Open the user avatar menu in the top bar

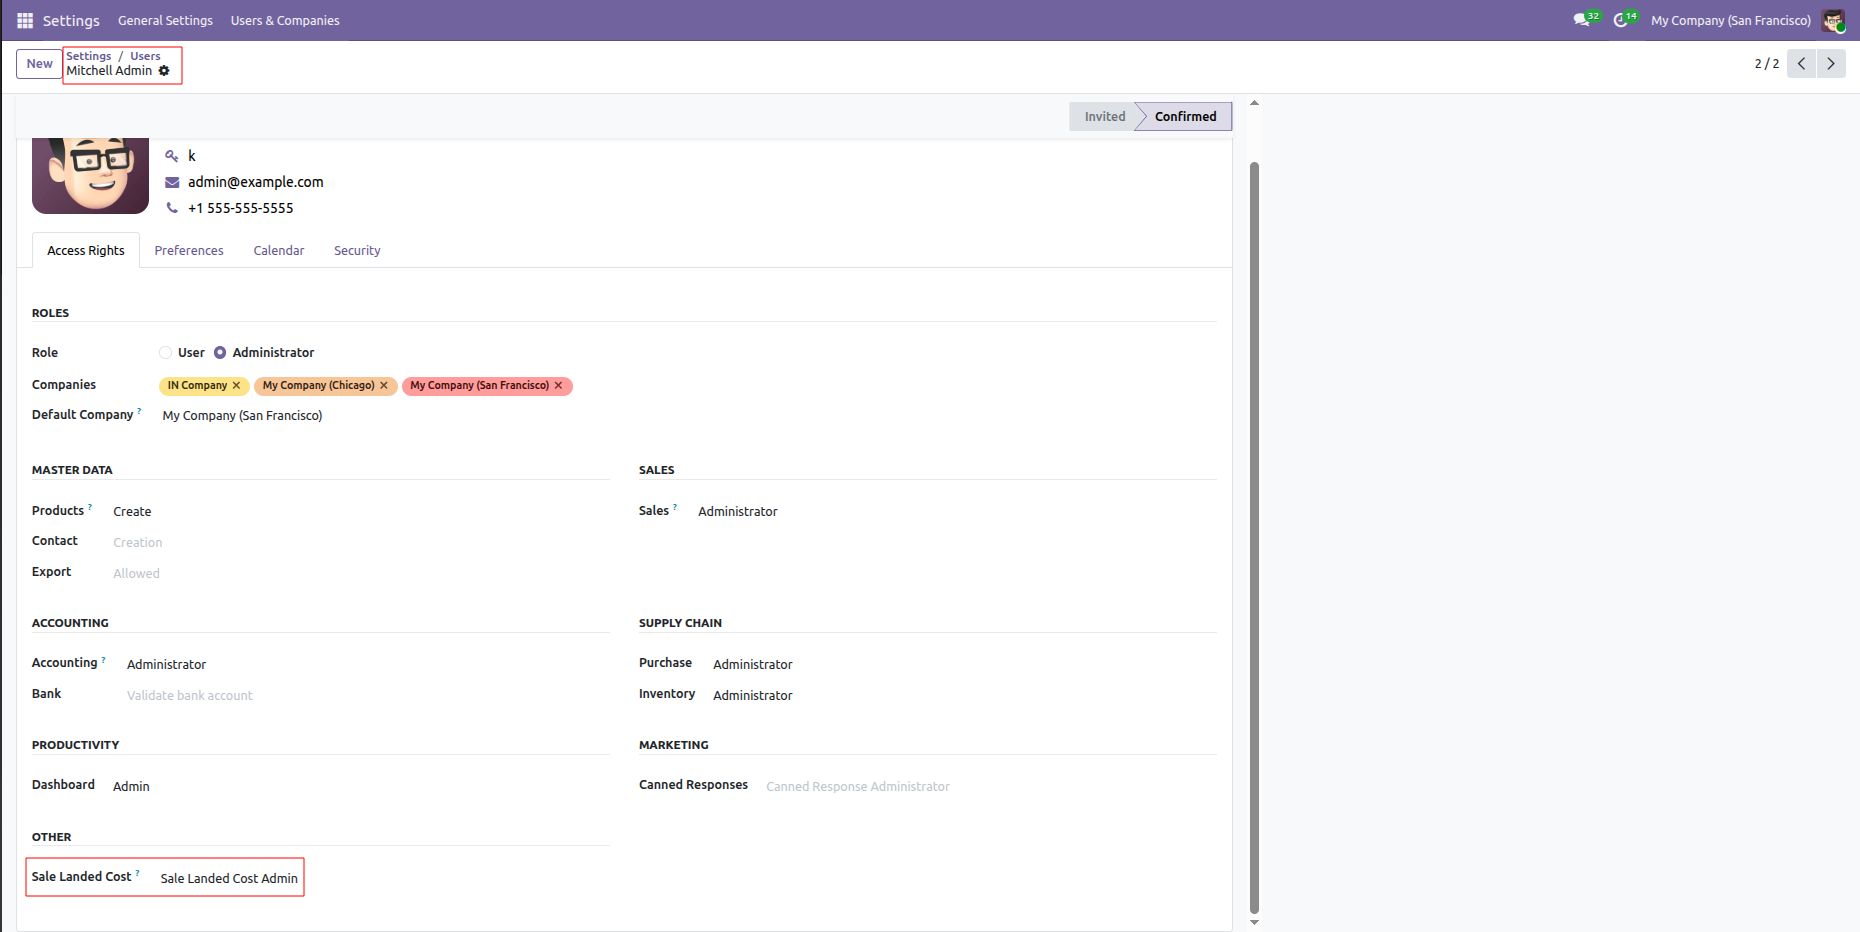tap(1832, 20)
